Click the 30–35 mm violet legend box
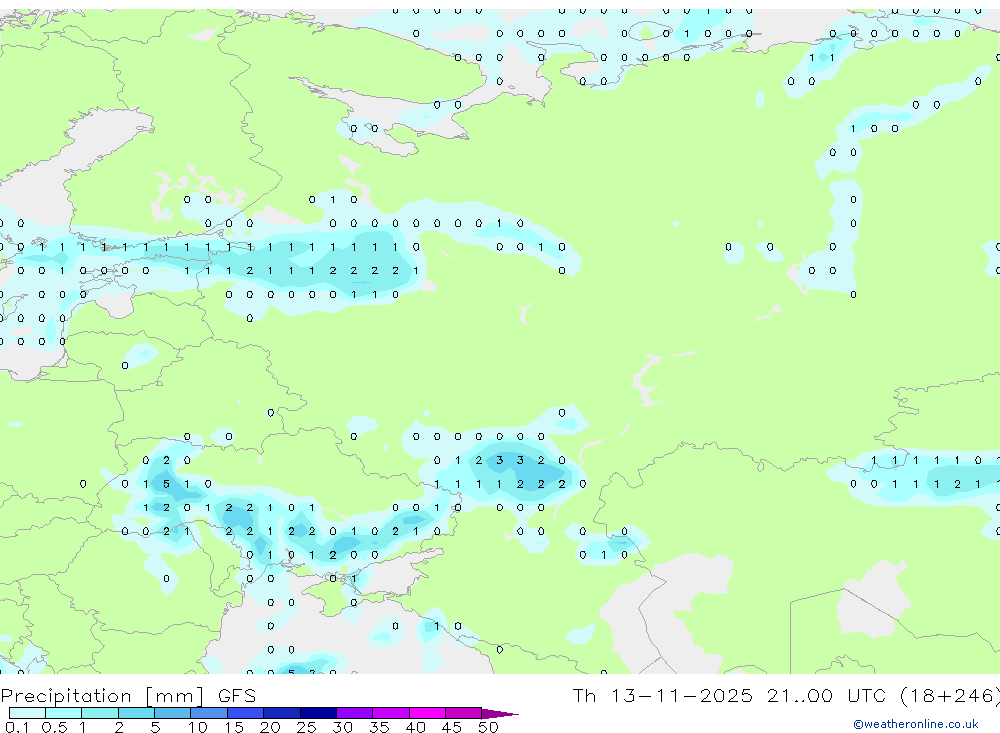The width and height of the screenshot is (1000, 733). point(355,713)
